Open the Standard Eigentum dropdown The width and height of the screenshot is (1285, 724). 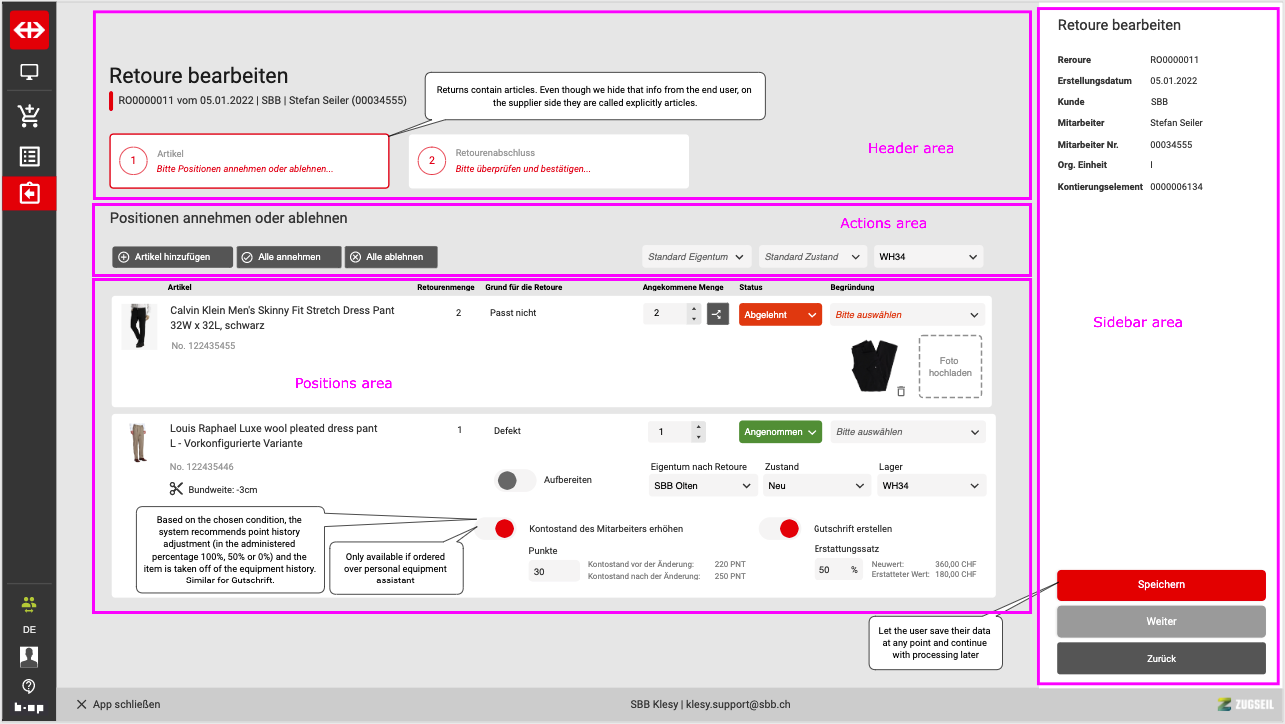(x=697, y=257)
